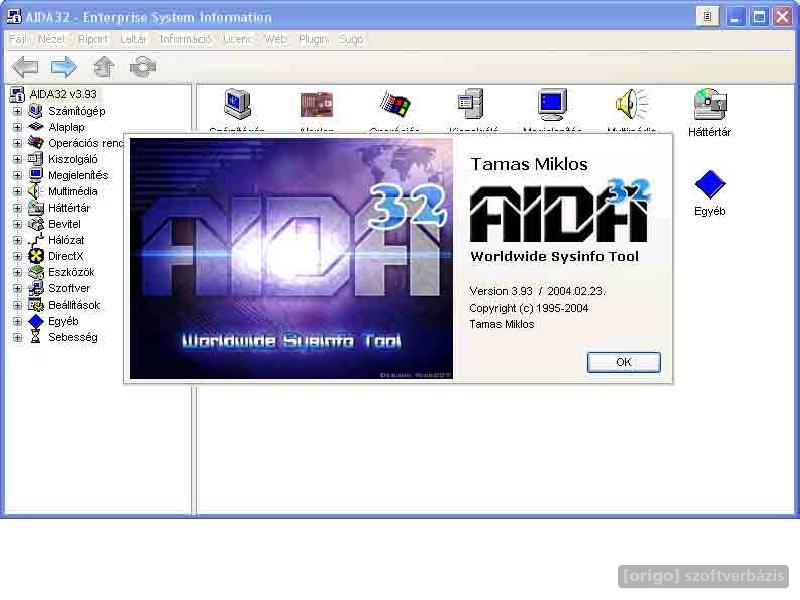Expand the Háttértár tree node

tap(17, 208)
